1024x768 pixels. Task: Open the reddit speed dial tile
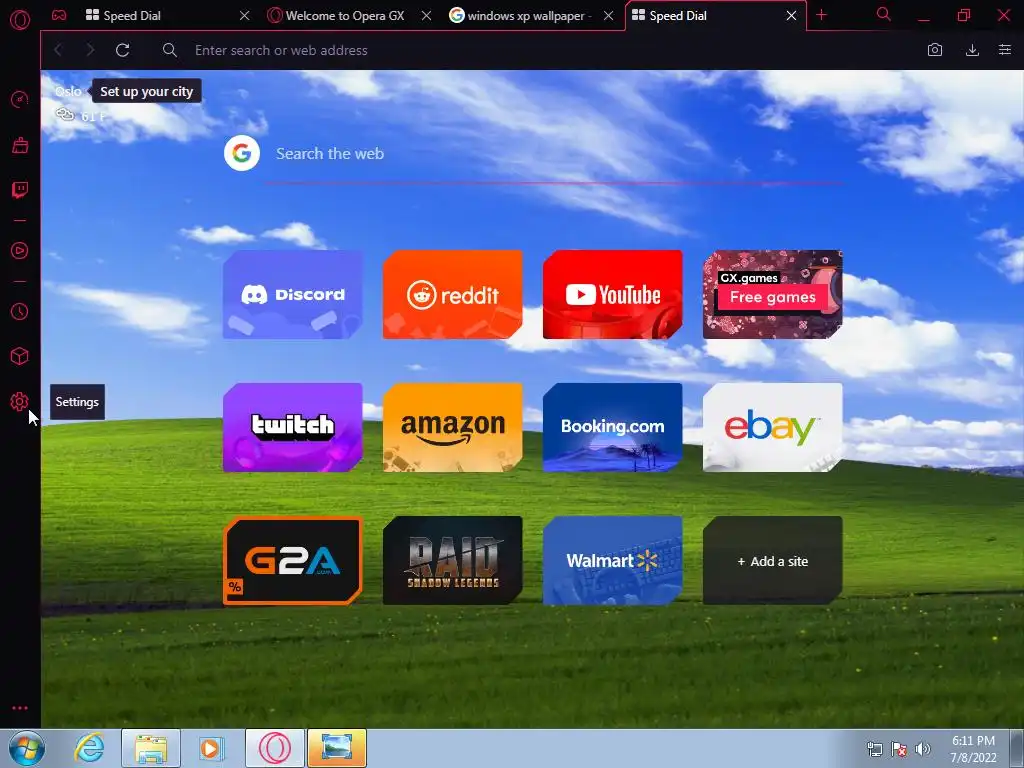pyautogui.click(x=453, y=295)
